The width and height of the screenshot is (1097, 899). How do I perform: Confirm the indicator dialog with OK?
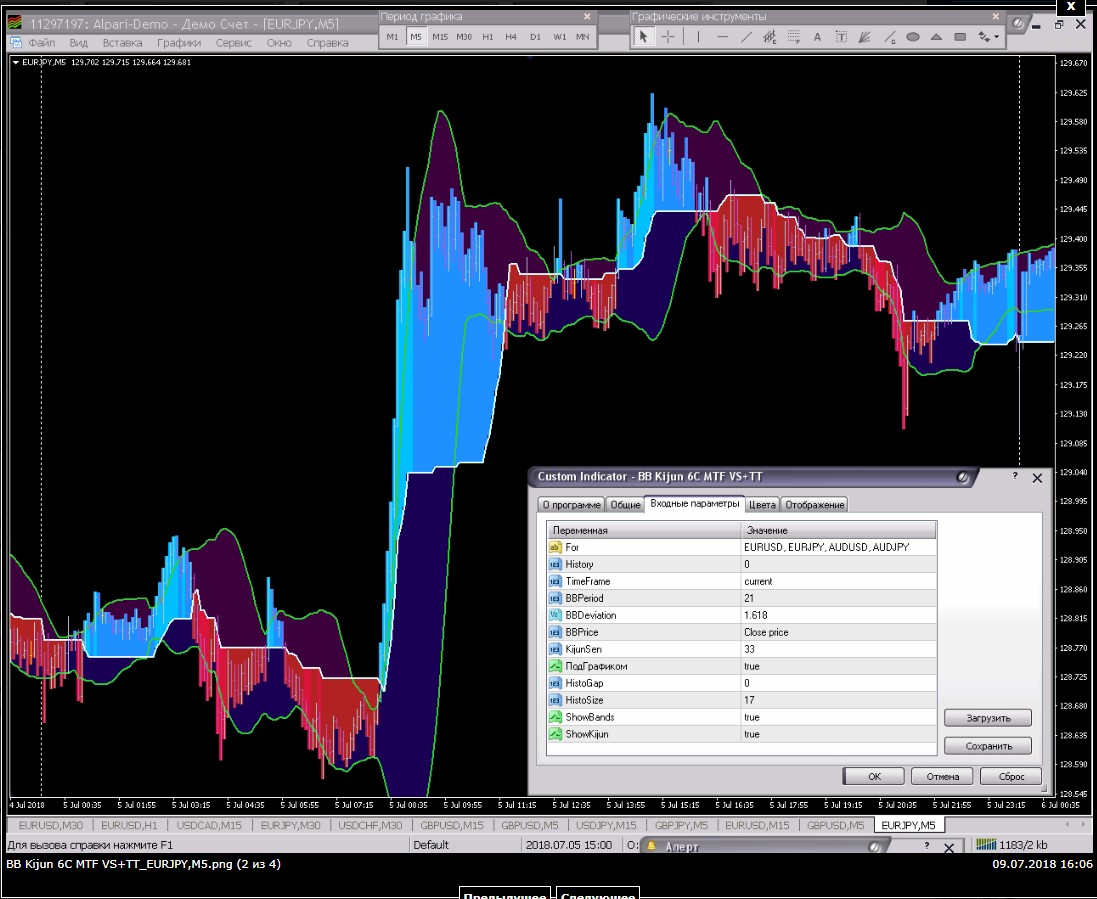(875, 777)
